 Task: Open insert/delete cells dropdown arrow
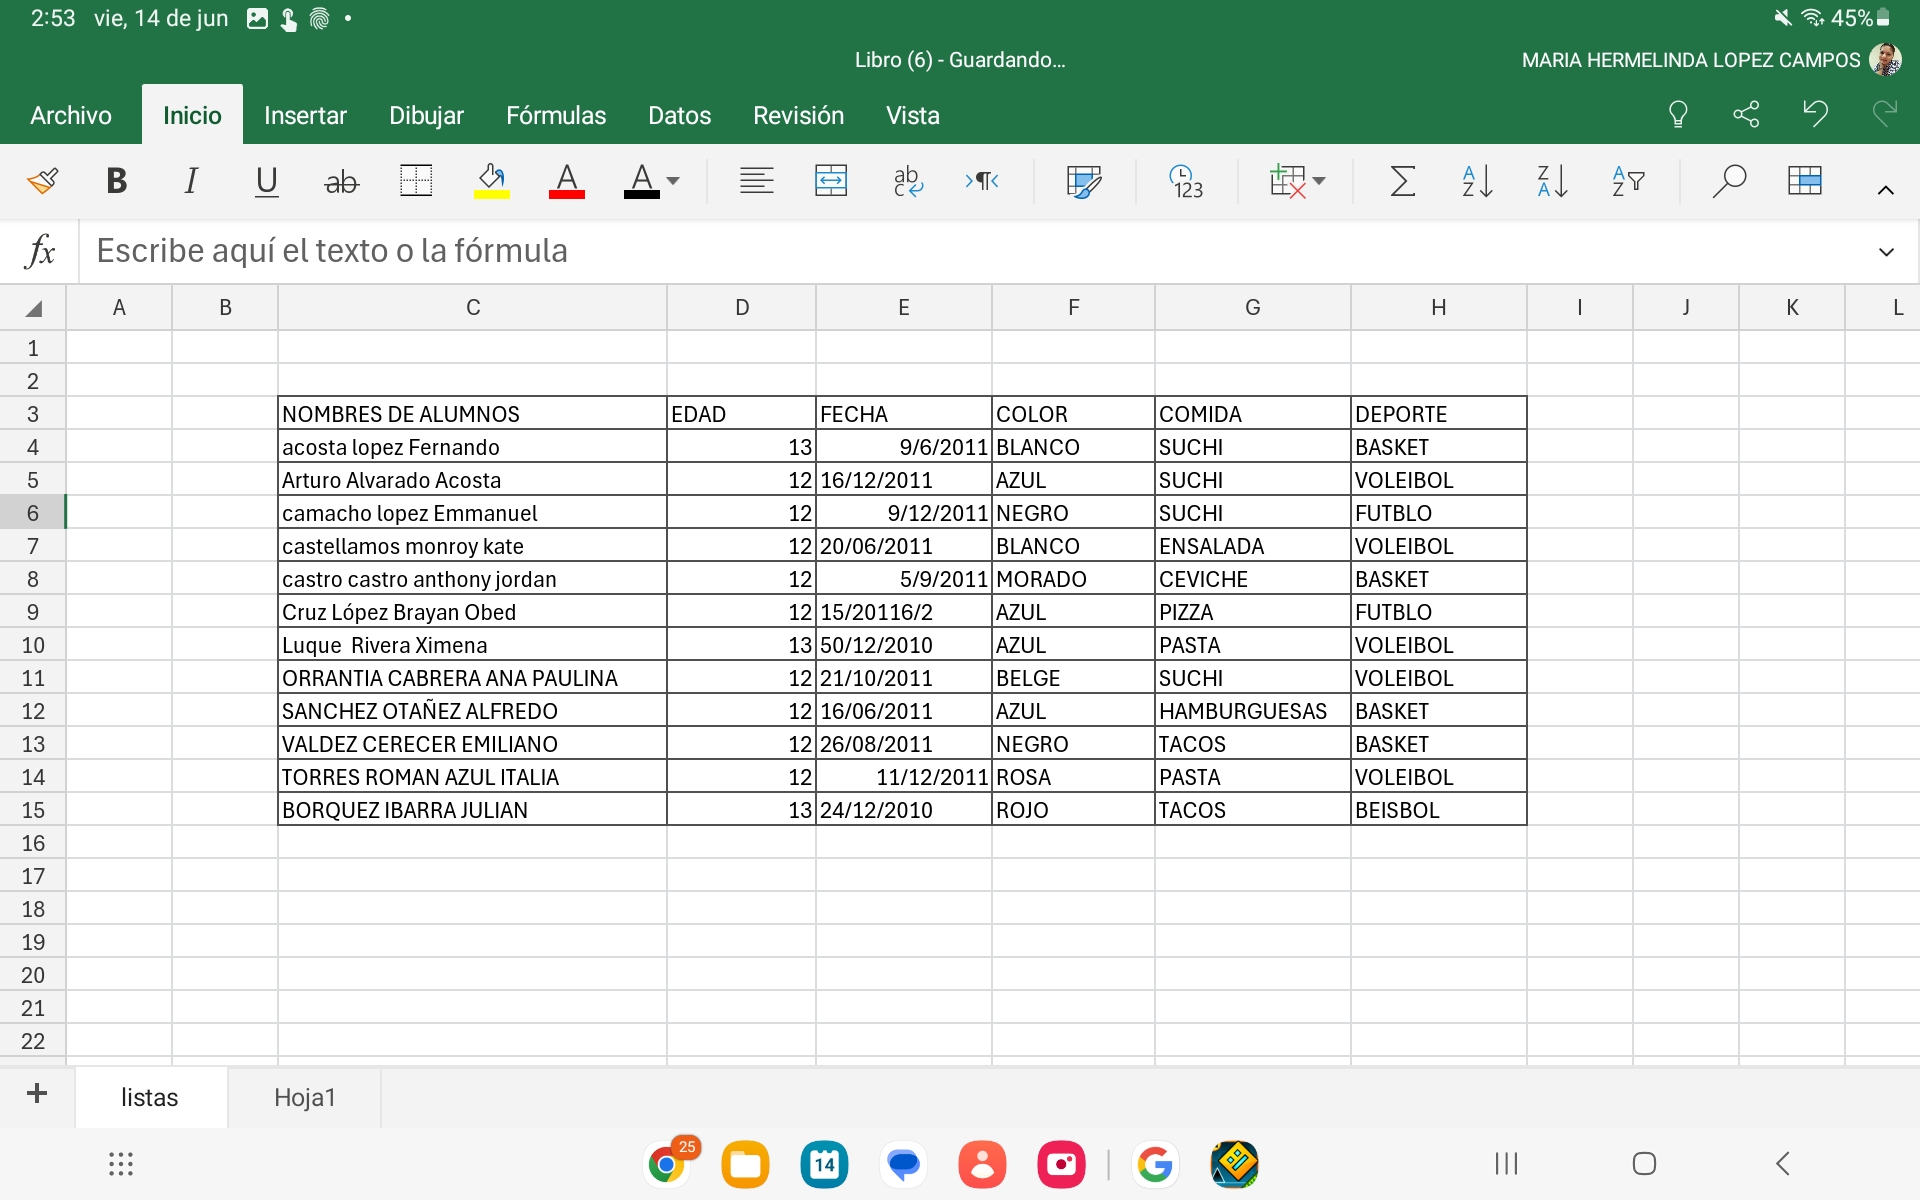(1319, 181)
